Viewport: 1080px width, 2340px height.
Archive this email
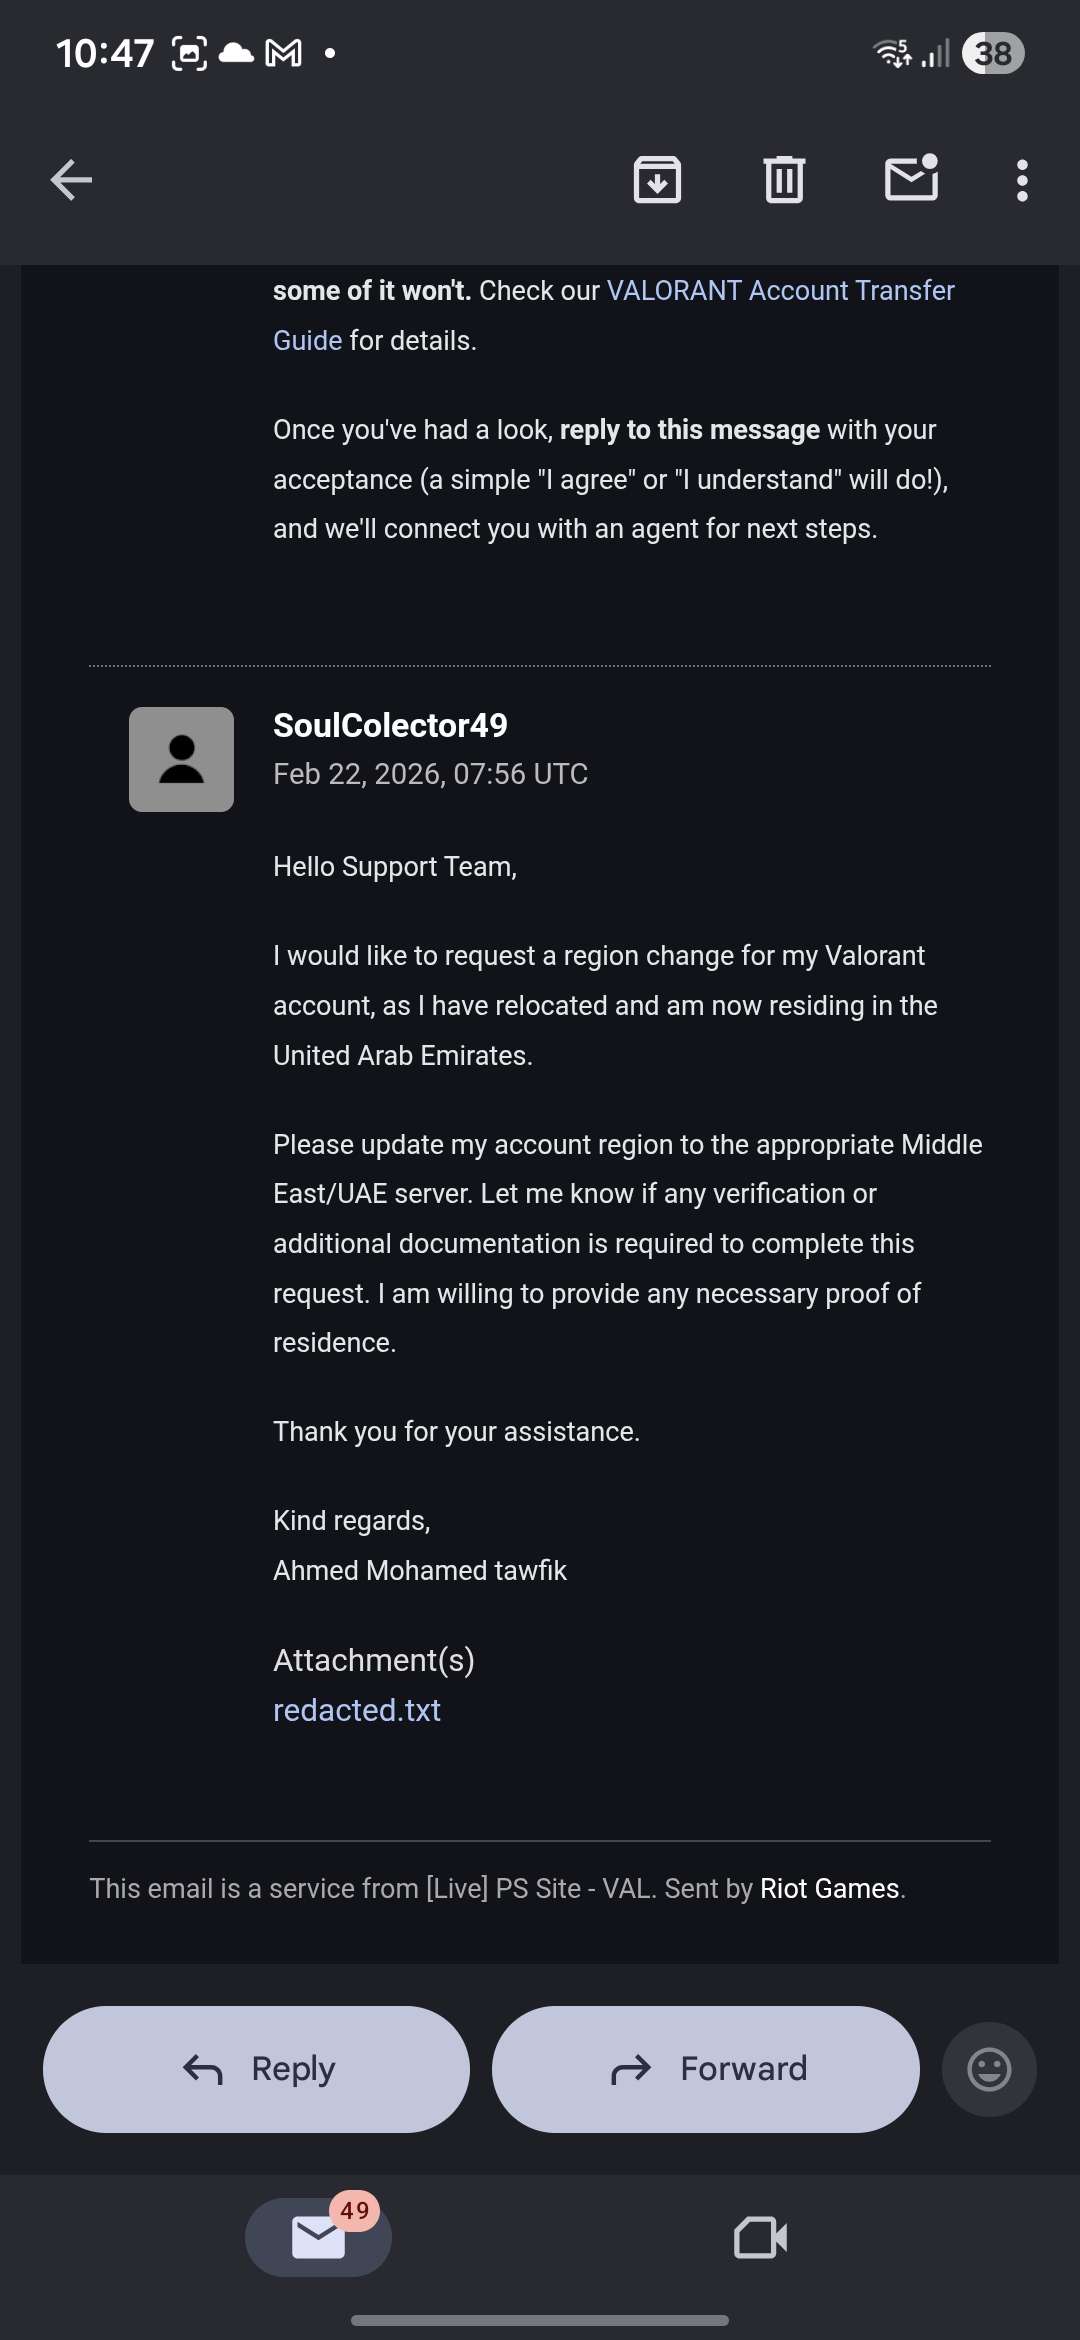[x=657, y=180]
